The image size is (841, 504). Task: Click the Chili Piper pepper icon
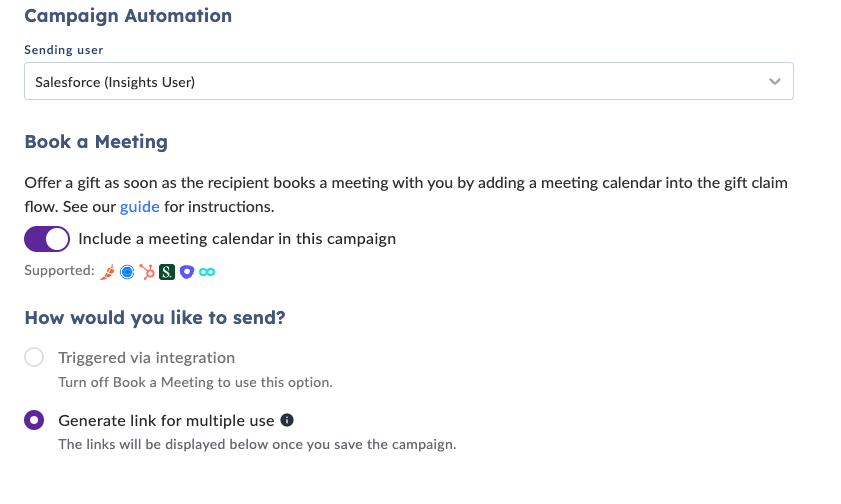(107, 272)
